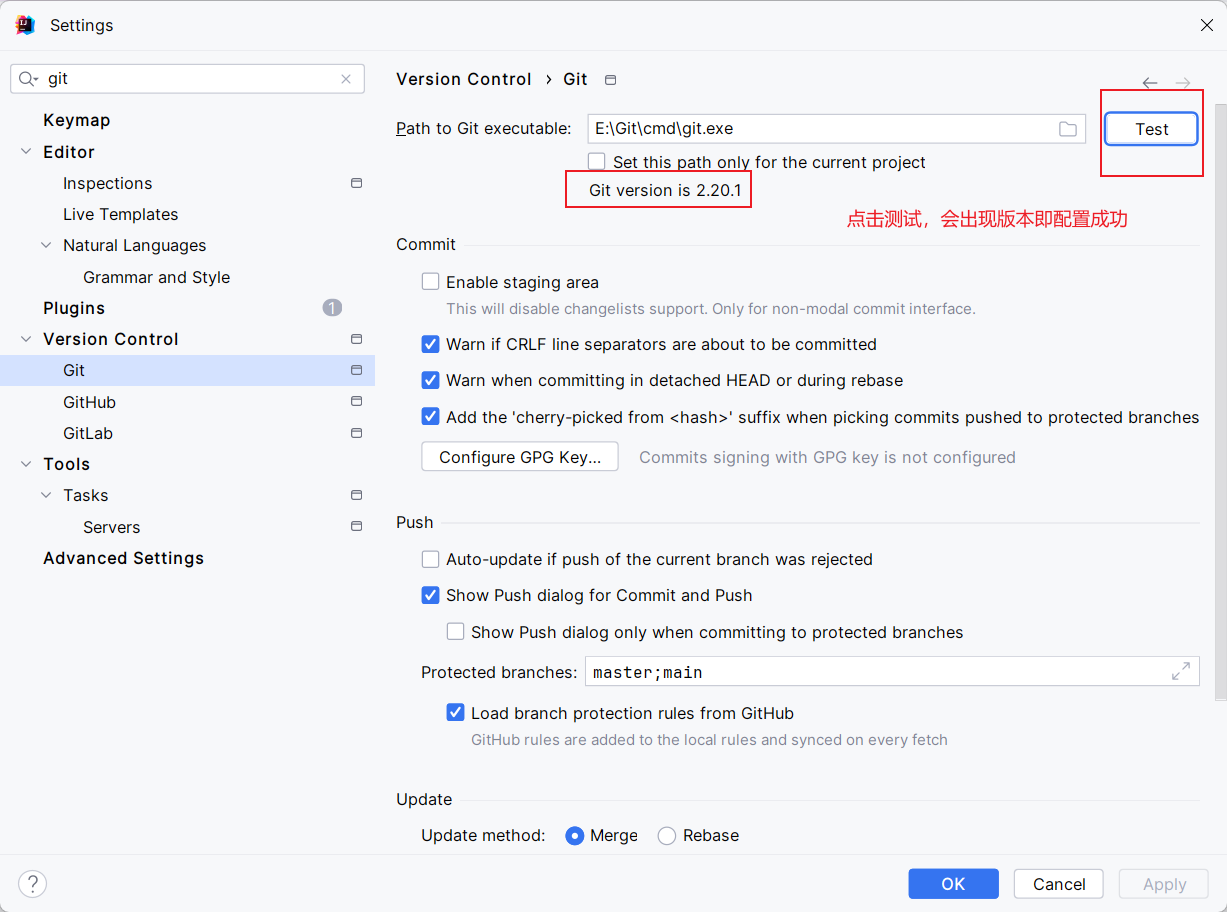Image resolution: width=1227 pixels, height=912 pixels.
Task: Collapse the Editor tree node
Action: 26,152
